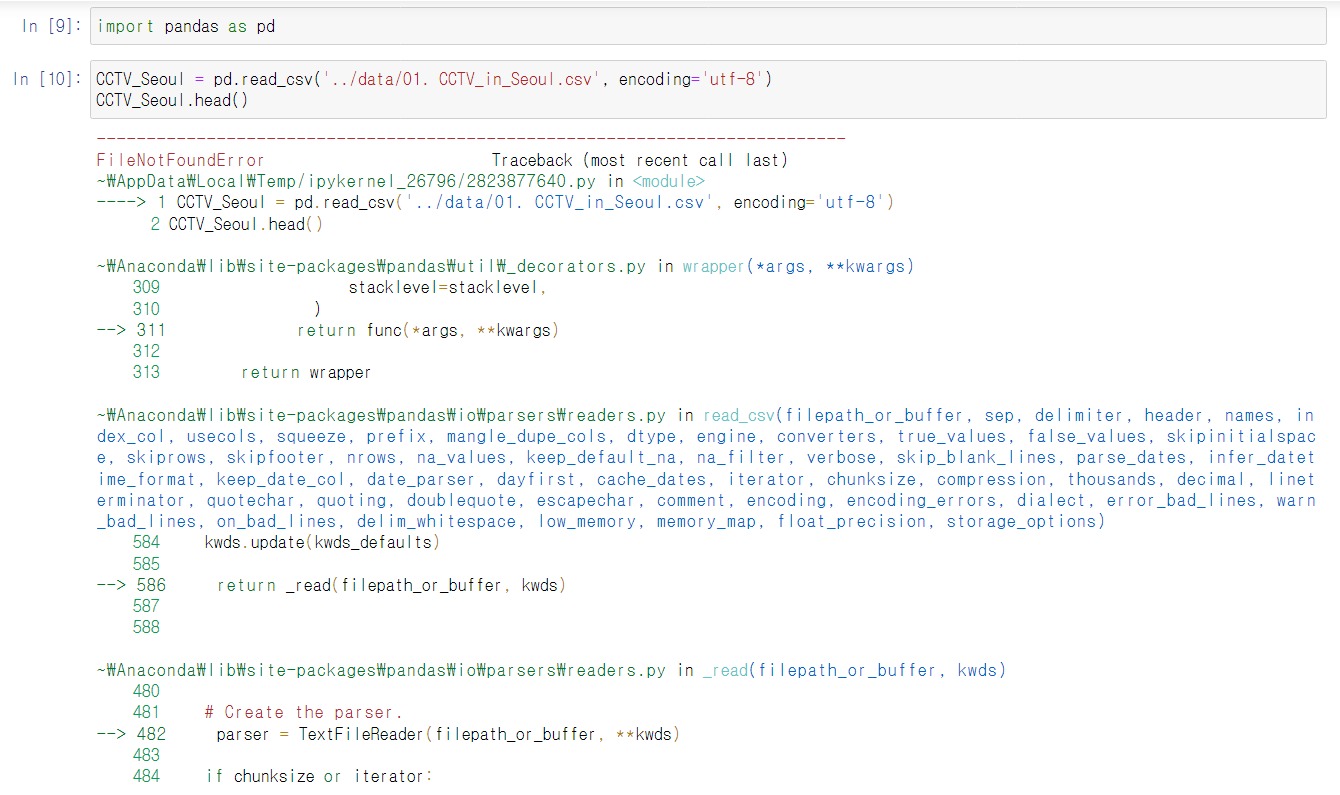Click the _decorators.py file path
The image size is (1340, 795).
[372, 266]
